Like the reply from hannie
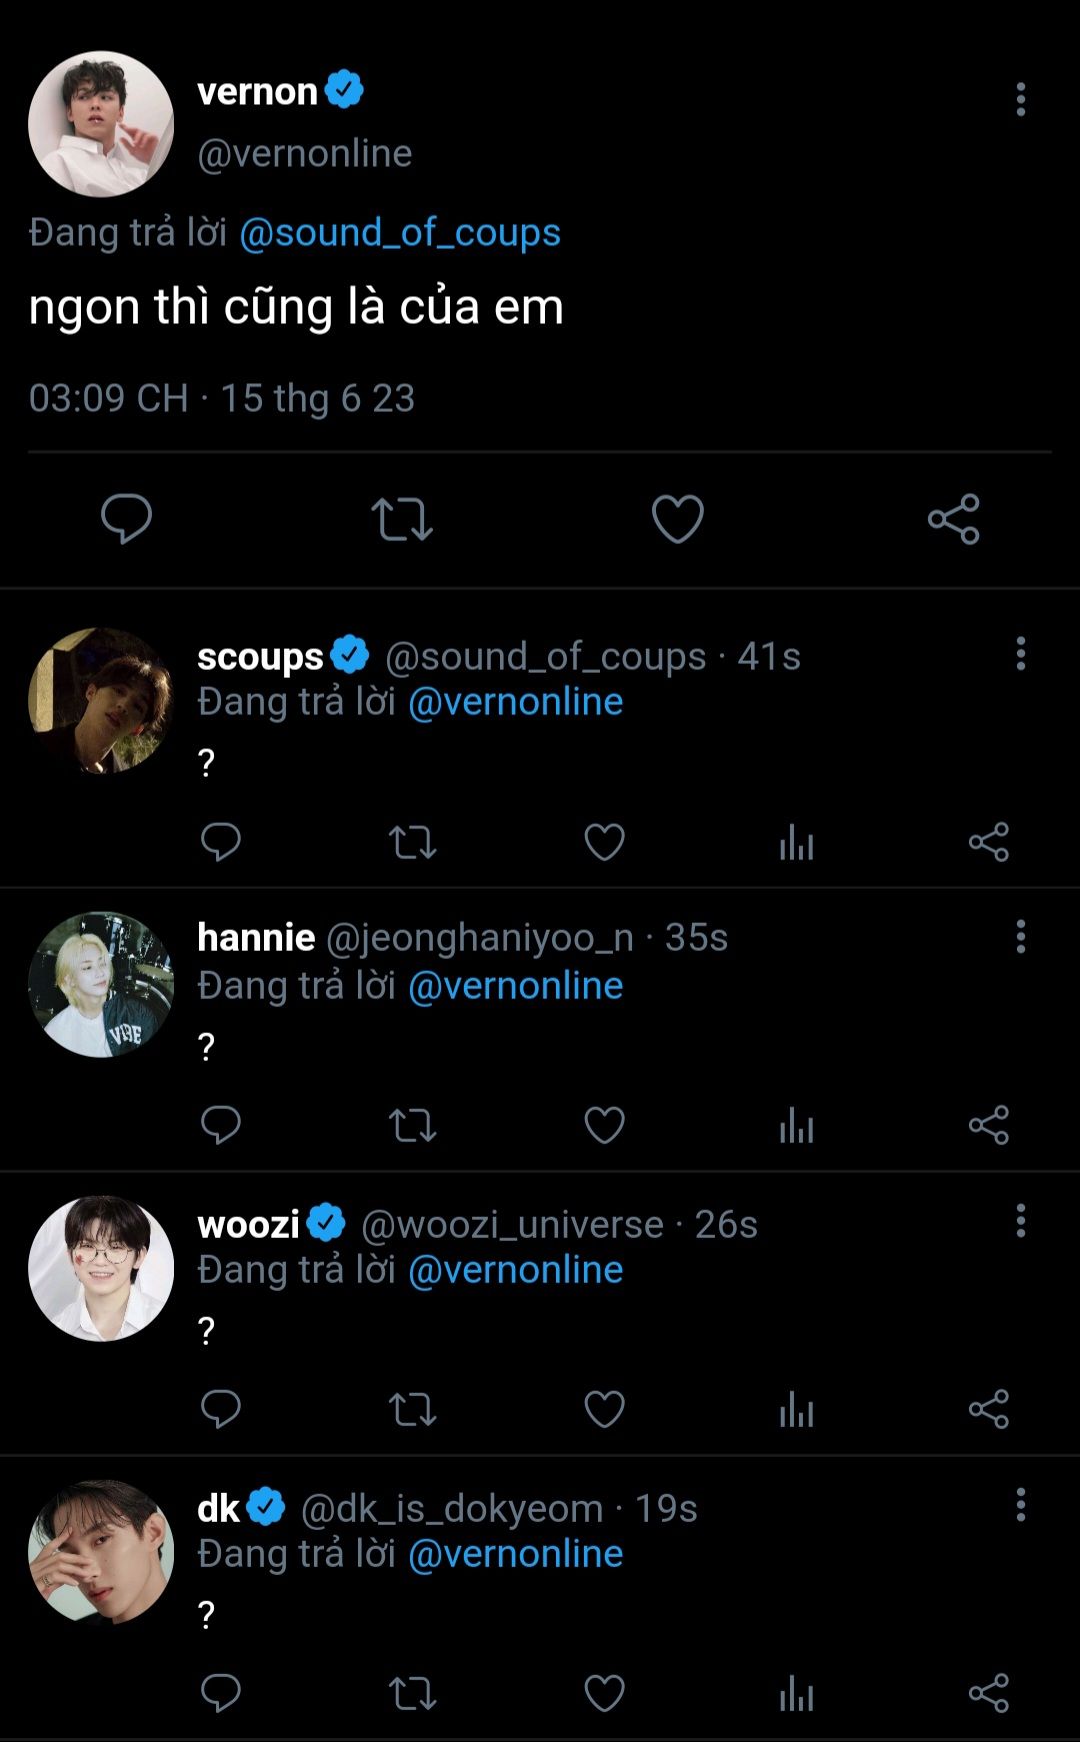This screenshot has width=1080, height=1742. pos(604,1125)
